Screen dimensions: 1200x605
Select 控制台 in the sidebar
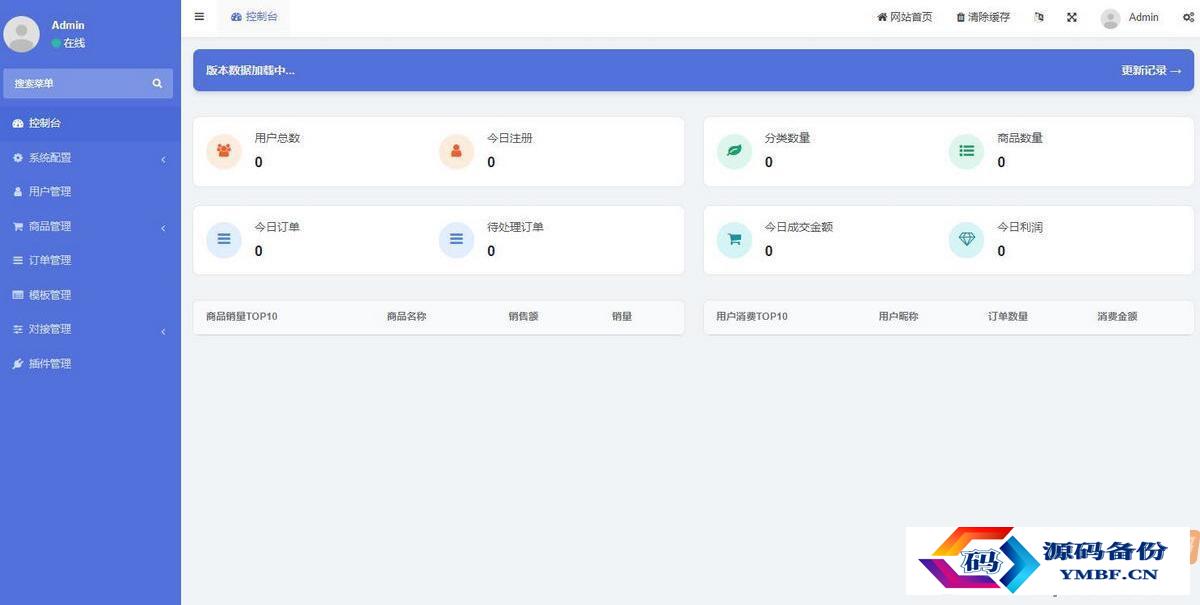(x=90, y=123)
